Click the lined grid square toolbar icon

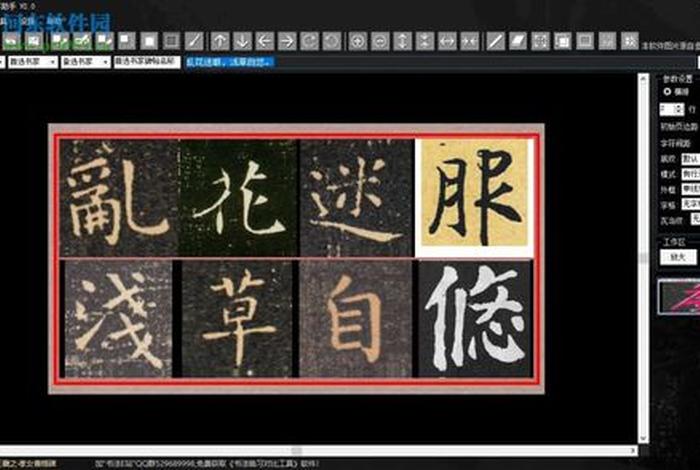[171, 42]
